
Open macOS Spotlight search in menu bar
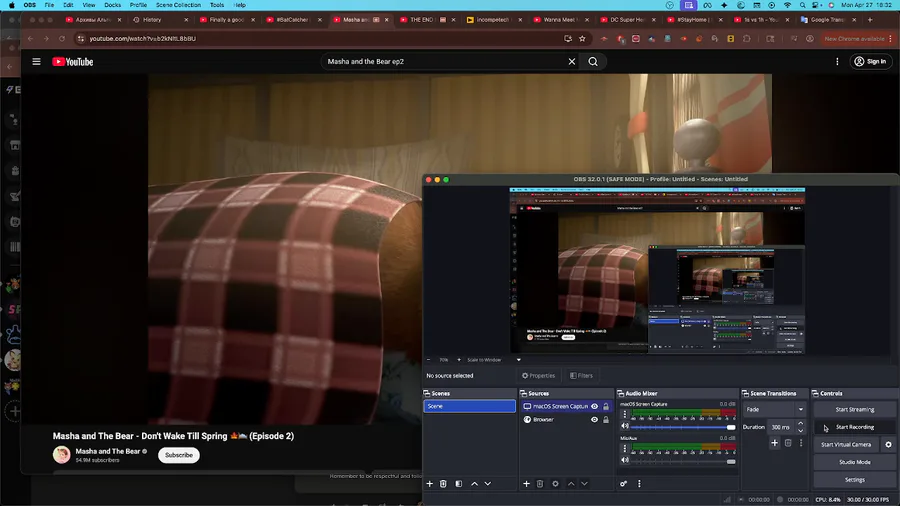tap(802, 5)
